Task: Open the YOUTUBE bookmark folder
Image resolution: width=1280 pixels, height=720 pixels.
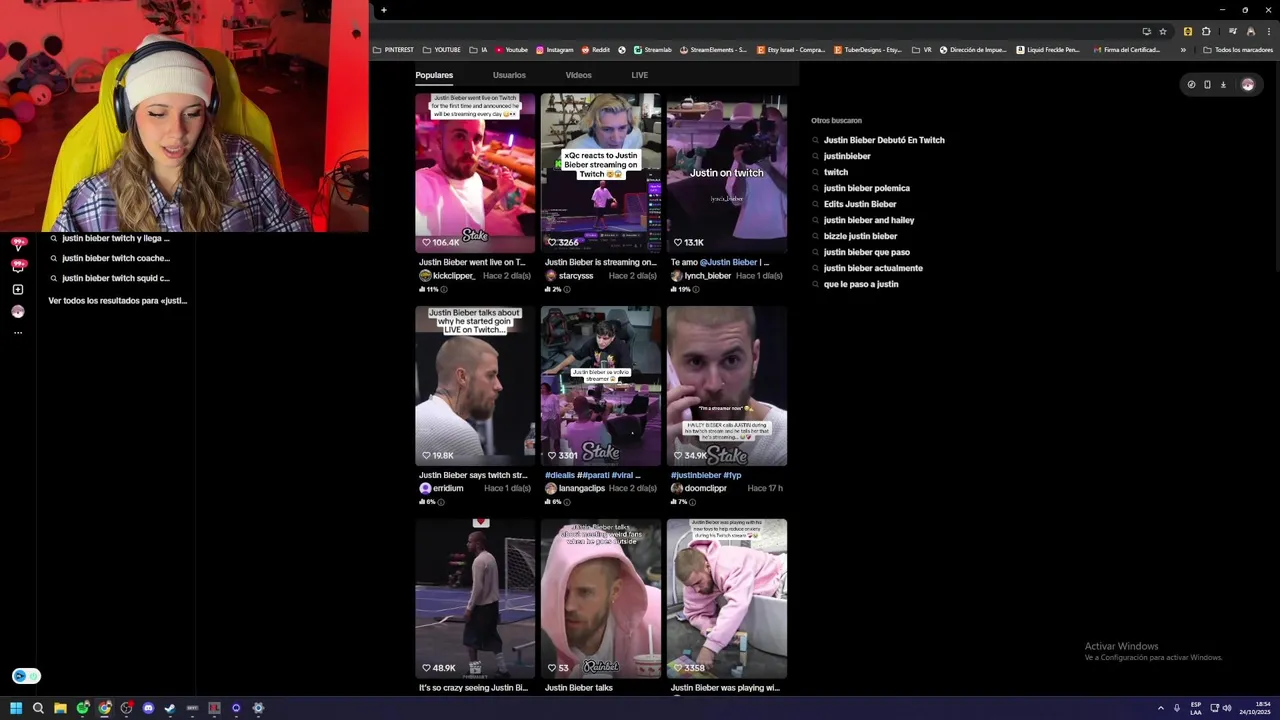Action: tap(442, 50)
